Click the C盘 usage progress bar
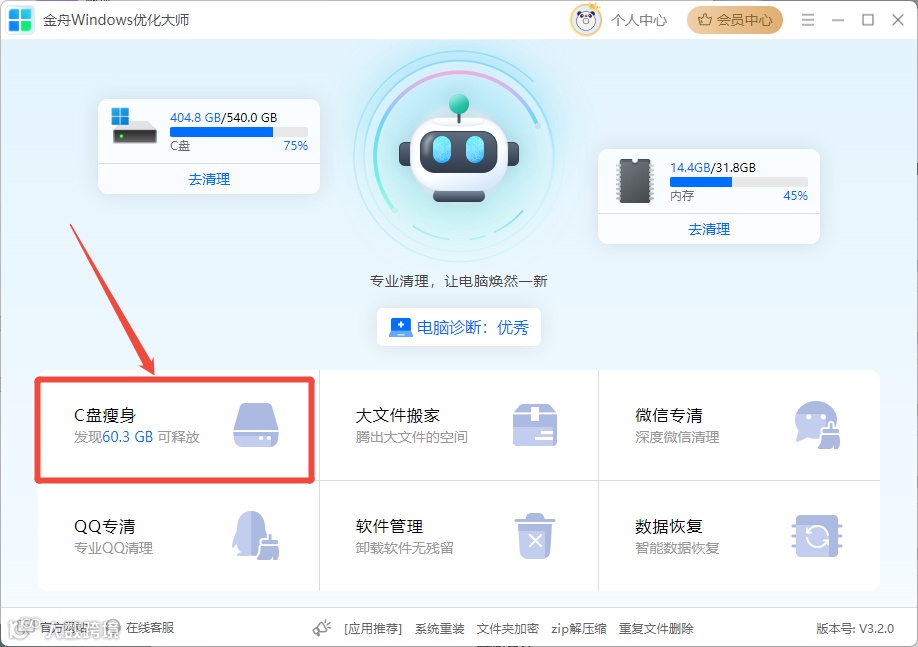Image resolution: width=918 pixels, height=647 pixels. [239, 132]
